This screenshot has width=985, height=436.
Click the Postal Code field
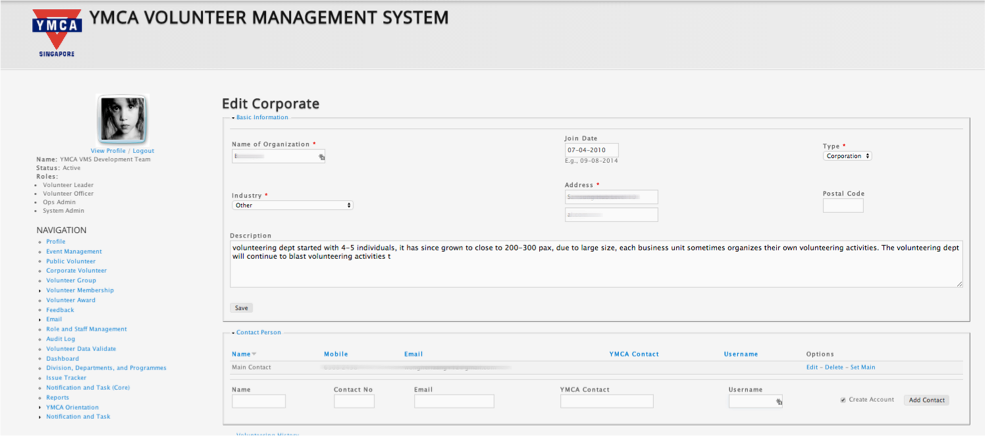pos(843,206)
